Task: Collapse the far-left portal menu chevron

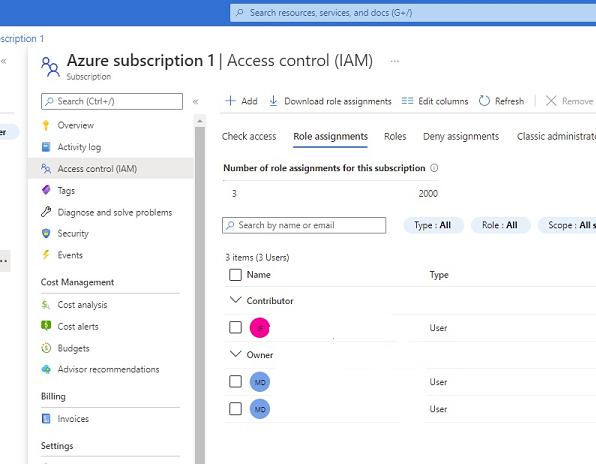Action: 3,61
